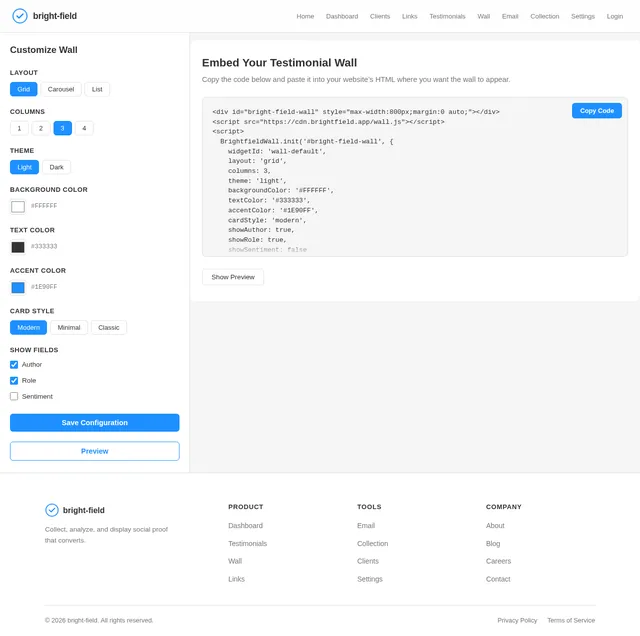
Task: Click the bright-field logo icon in footer
Action: coord(52,510)
